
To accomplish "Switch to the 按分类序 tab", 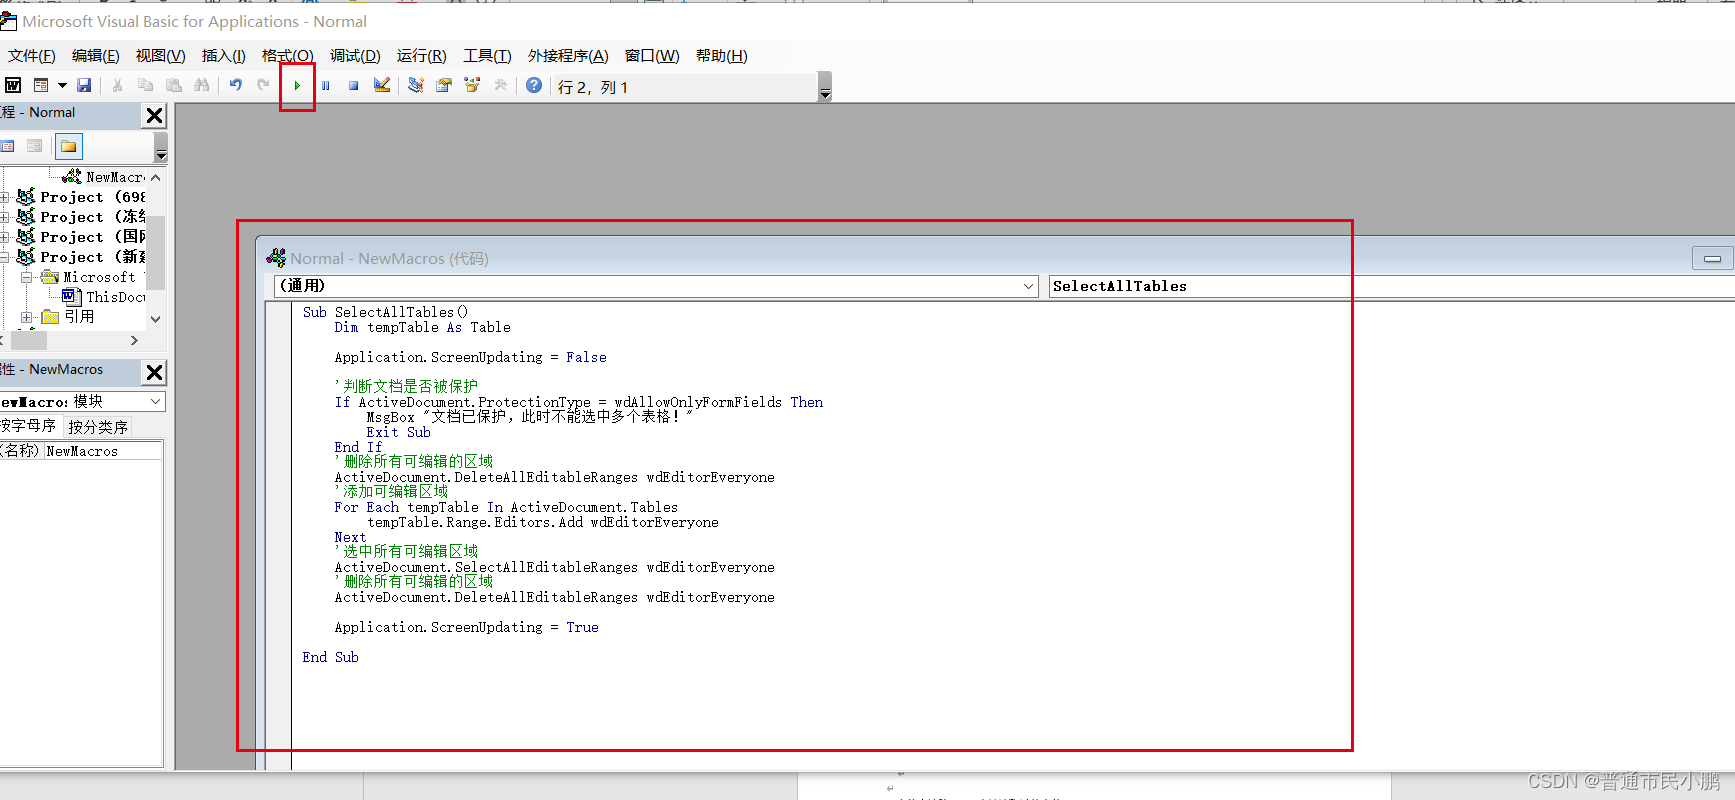I will tap(98, 427).
